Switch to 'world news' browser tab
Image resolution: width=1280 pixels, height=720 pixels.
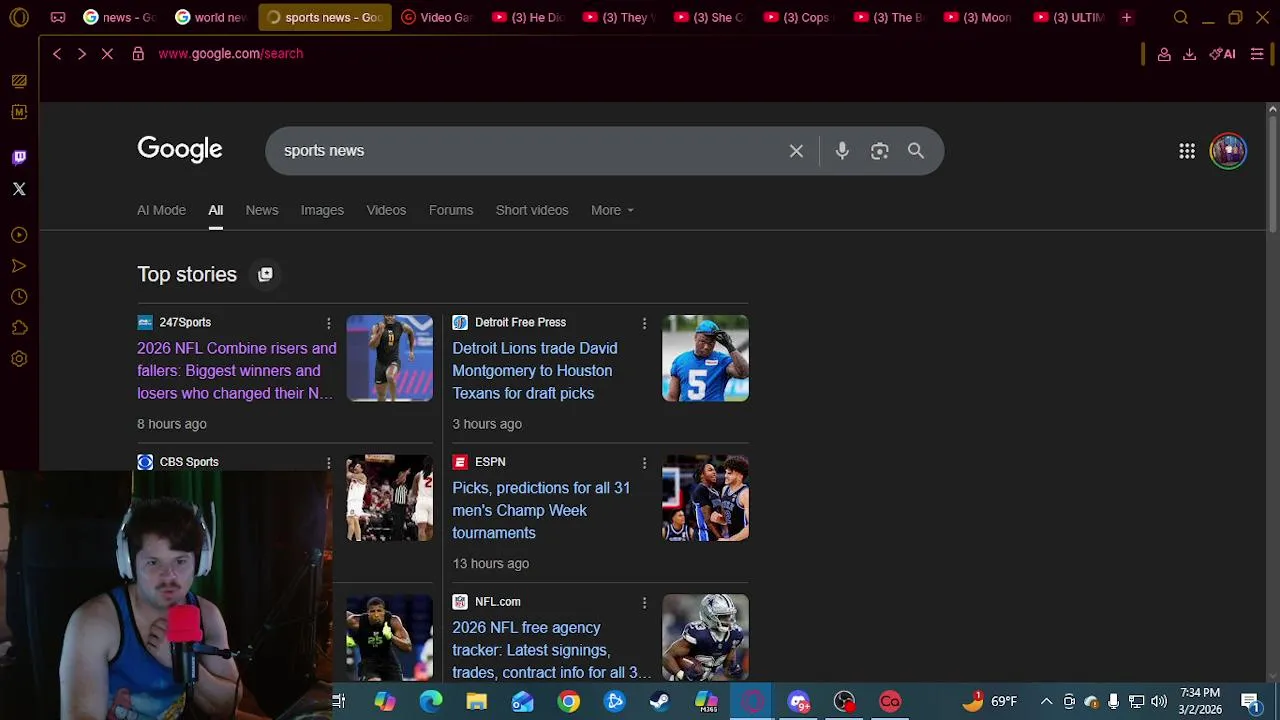click(211, 17)
